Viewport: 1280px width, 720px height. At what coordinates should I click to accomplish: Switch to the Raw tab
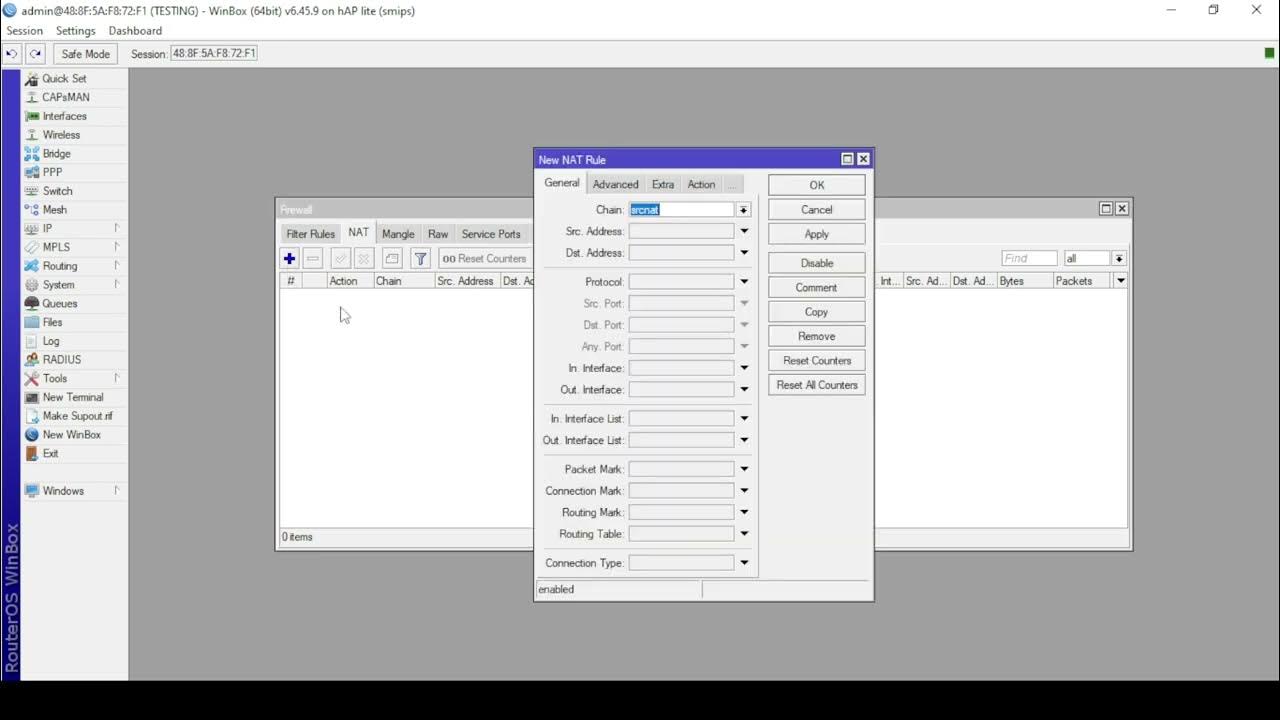(438, 234)
